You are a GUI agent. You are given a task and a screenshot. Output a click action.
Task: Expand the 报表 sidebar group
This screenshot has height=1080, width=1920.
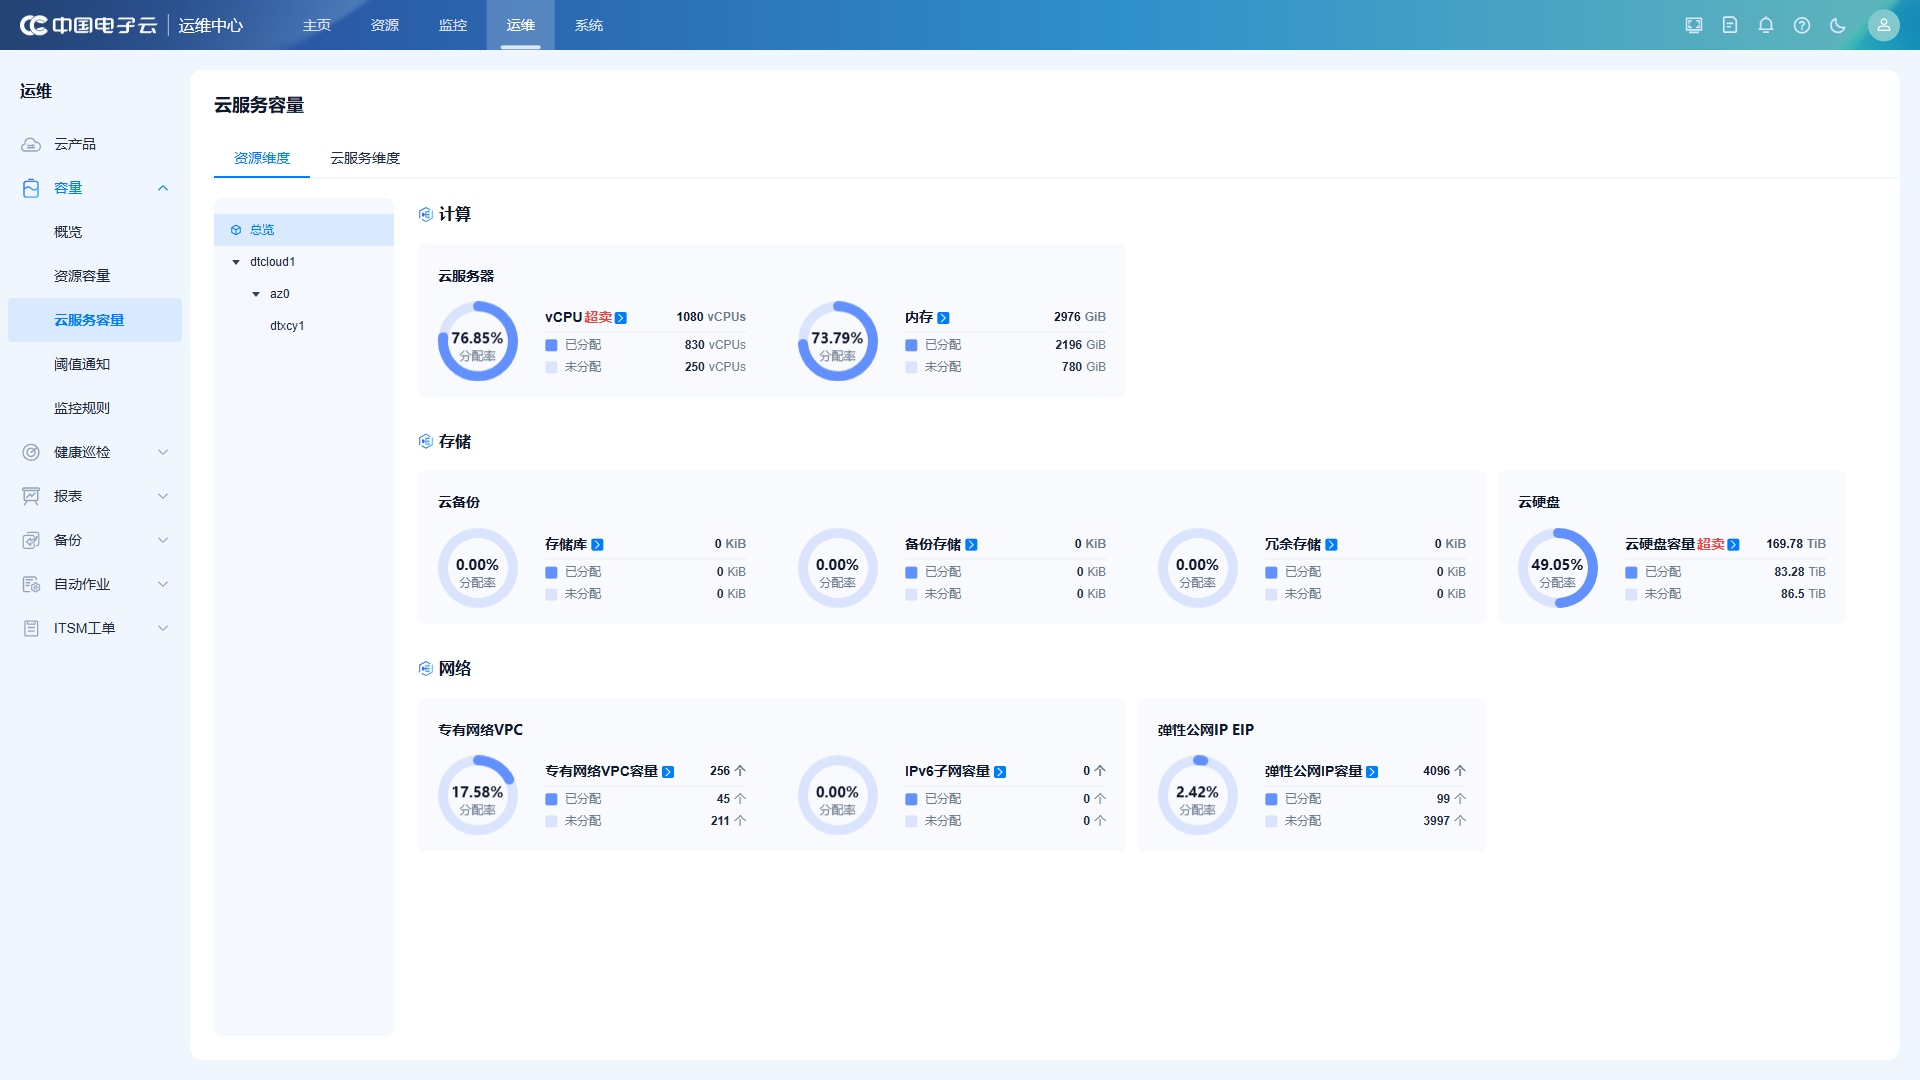pyautogui.click(x=163, y=496)
